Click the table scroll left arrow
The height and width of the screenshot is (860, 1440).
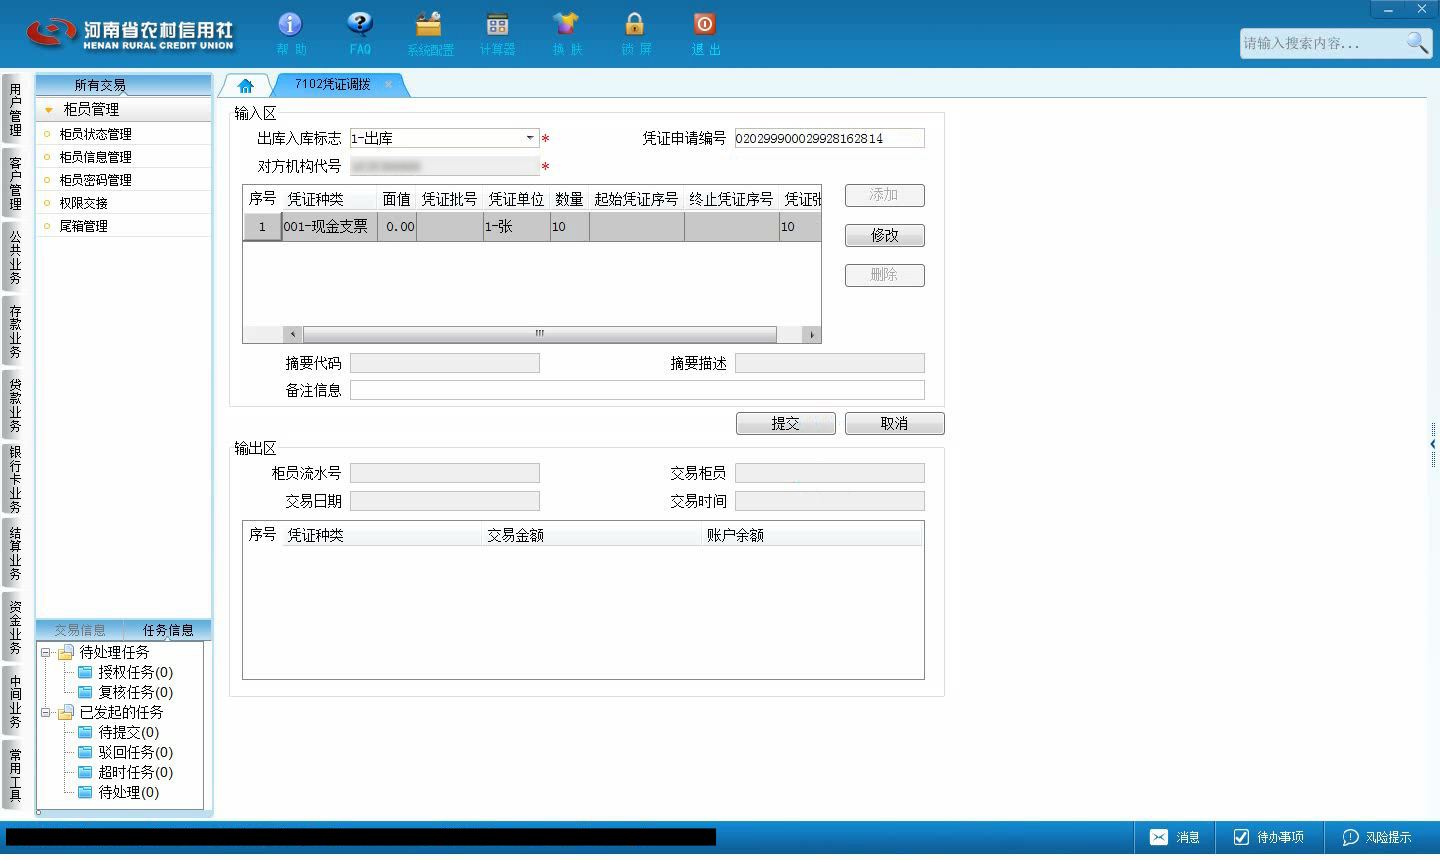tap(292, 334)
